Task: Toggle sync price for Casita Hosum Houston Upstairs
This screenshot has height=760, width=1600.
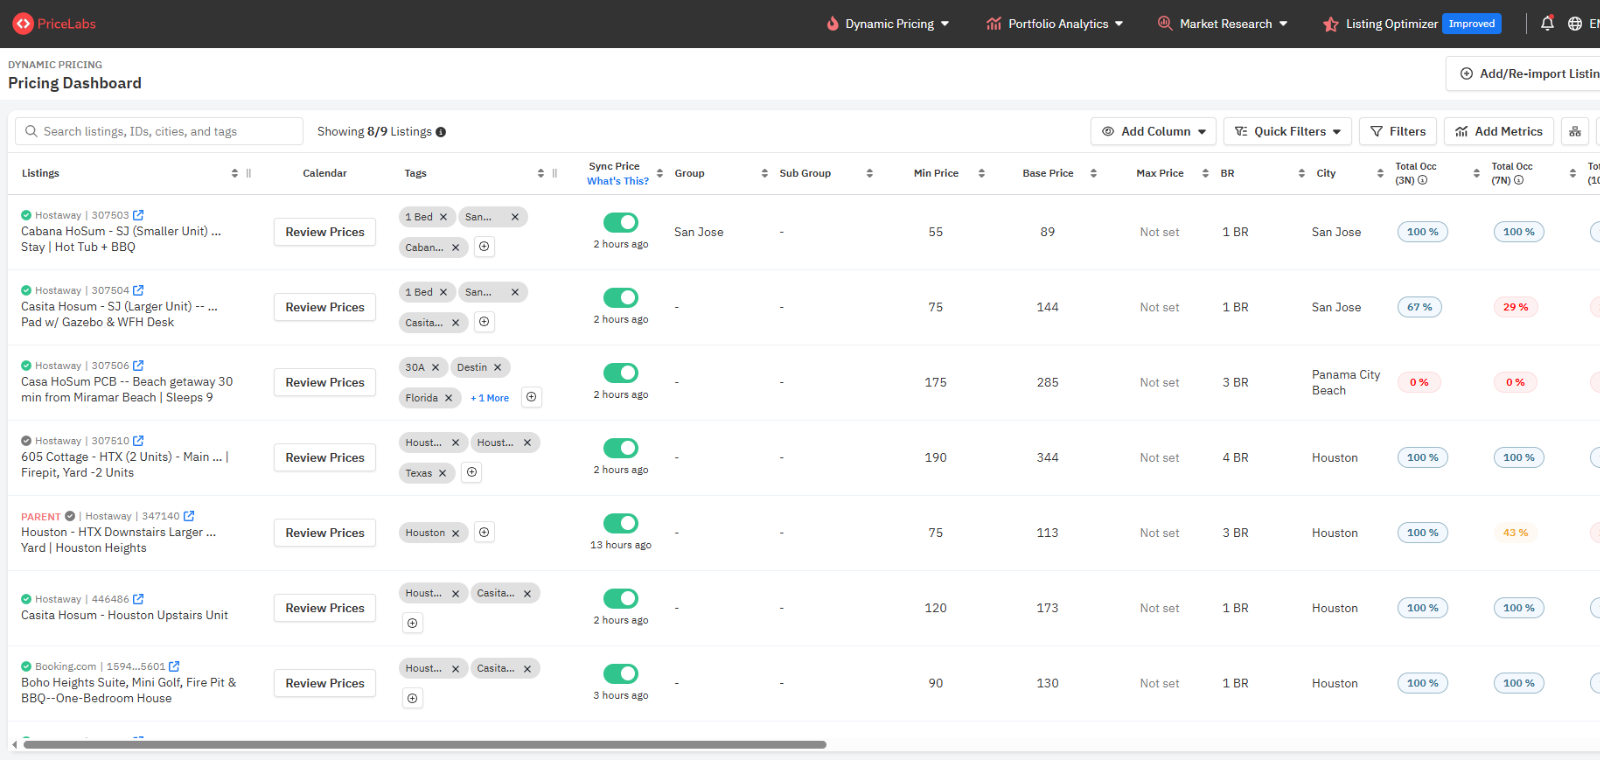Action: click(x=621, y=598)
